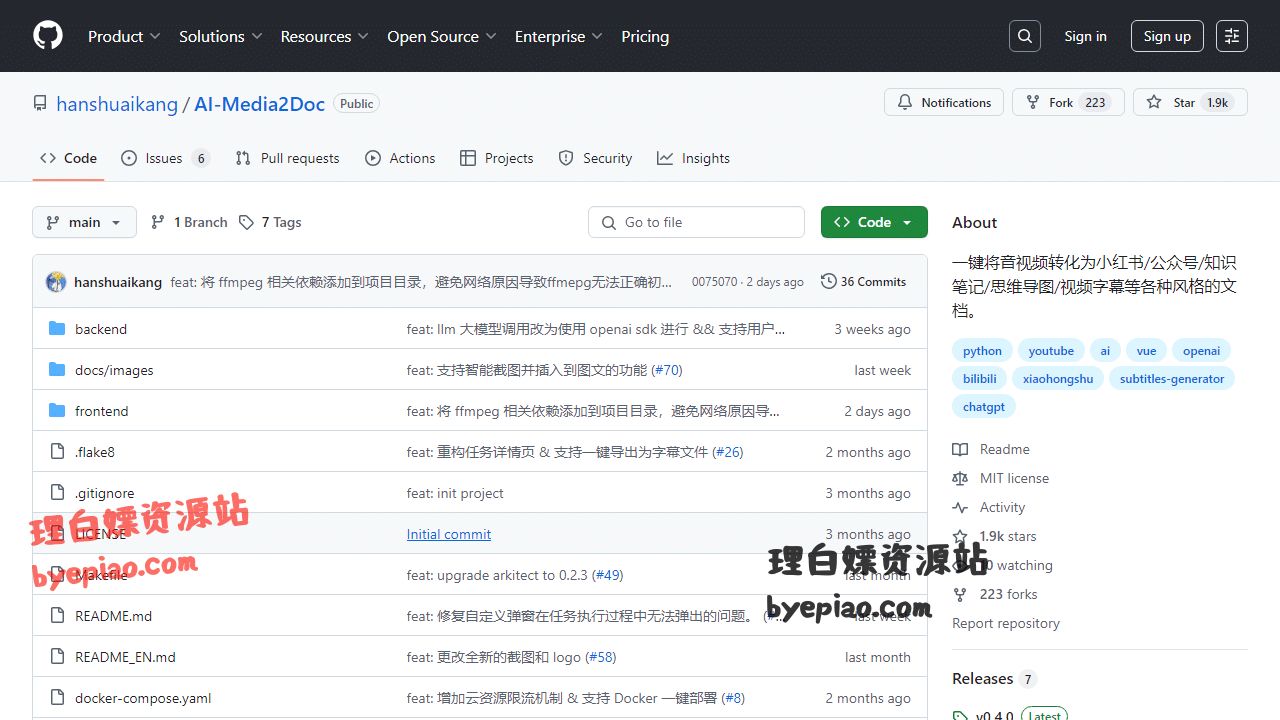The width and height of the screenshot is (1280, 720).
Task: Select the subtitles-generator topic tag
Action: pos(1172,379)
